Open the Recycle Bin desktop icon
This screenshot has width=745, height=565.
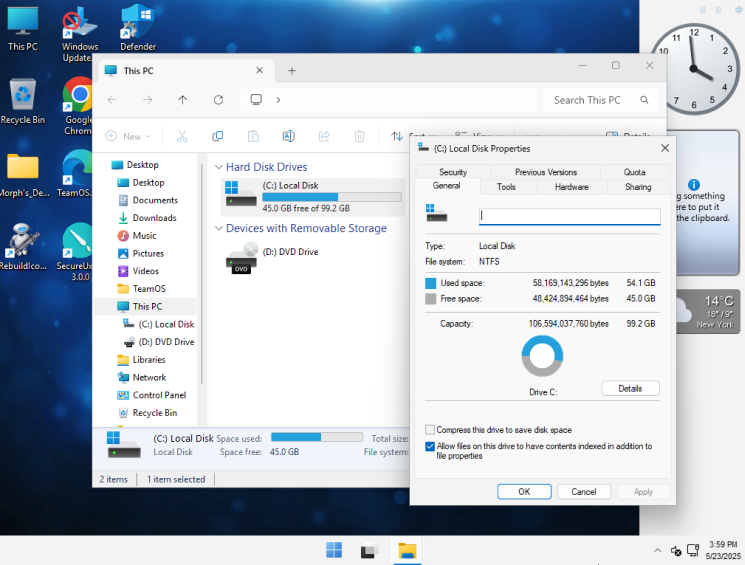(x=22, y=101)
